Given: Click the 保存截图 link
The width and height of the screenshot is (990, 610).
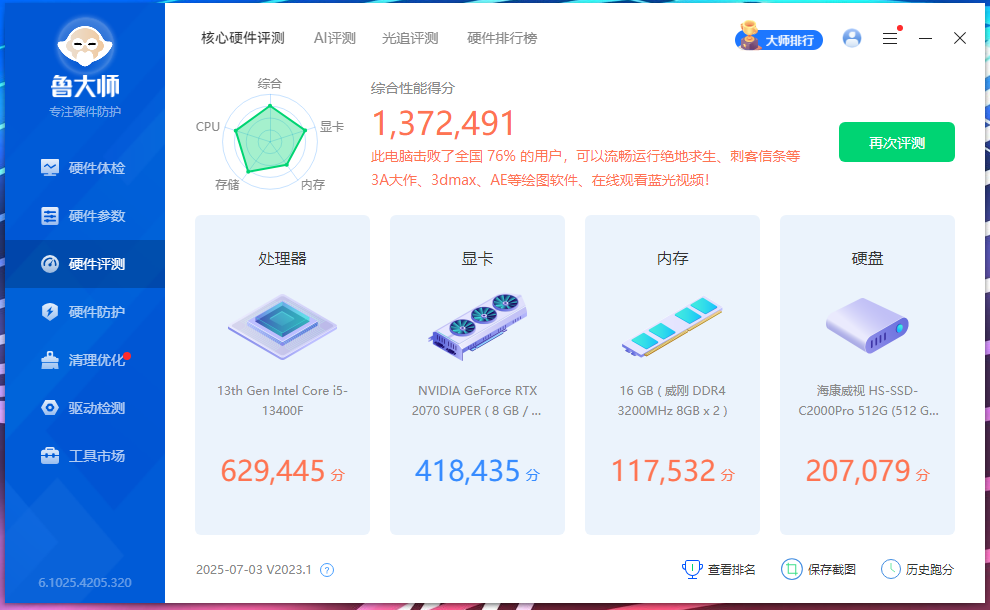Looking at the screenshot, I should click(819, 570).
